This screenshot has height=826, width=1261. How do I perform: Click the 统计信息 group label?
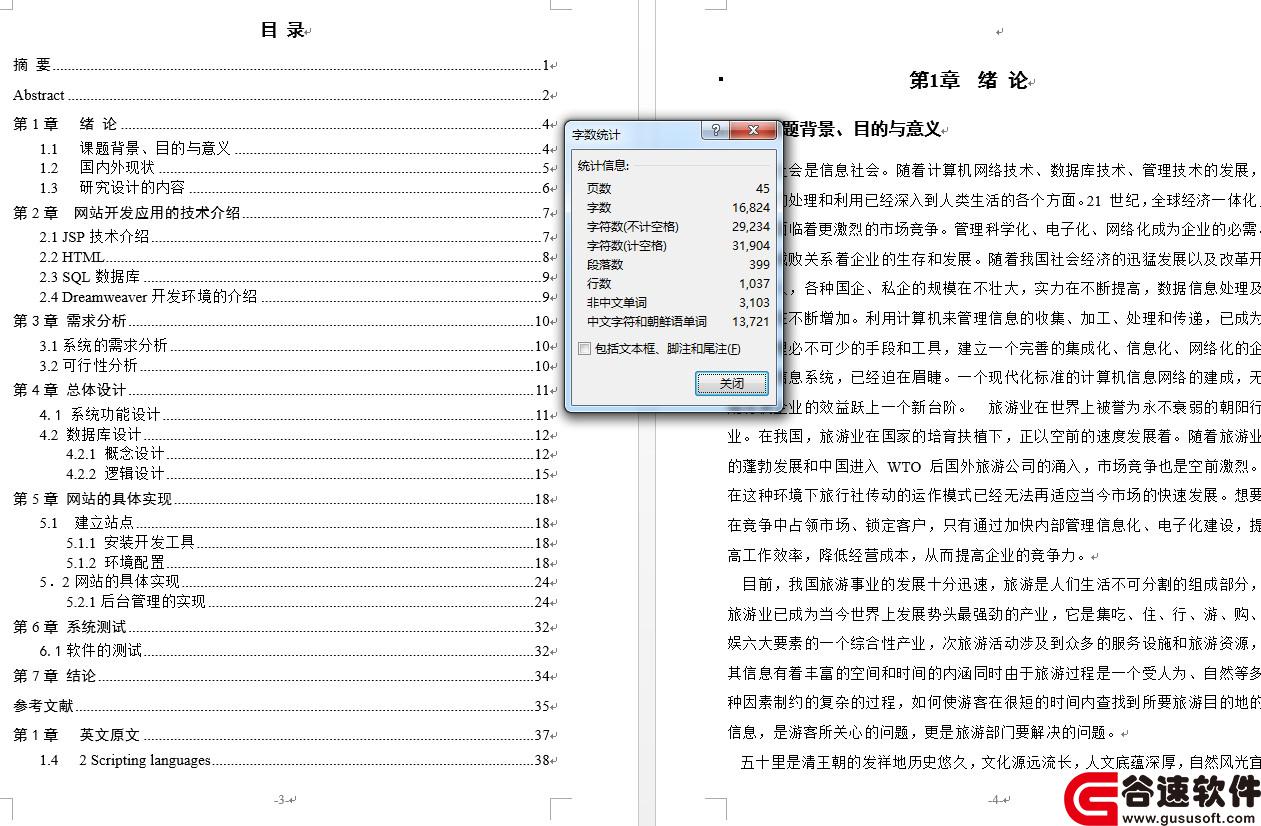tap(604, 165)
